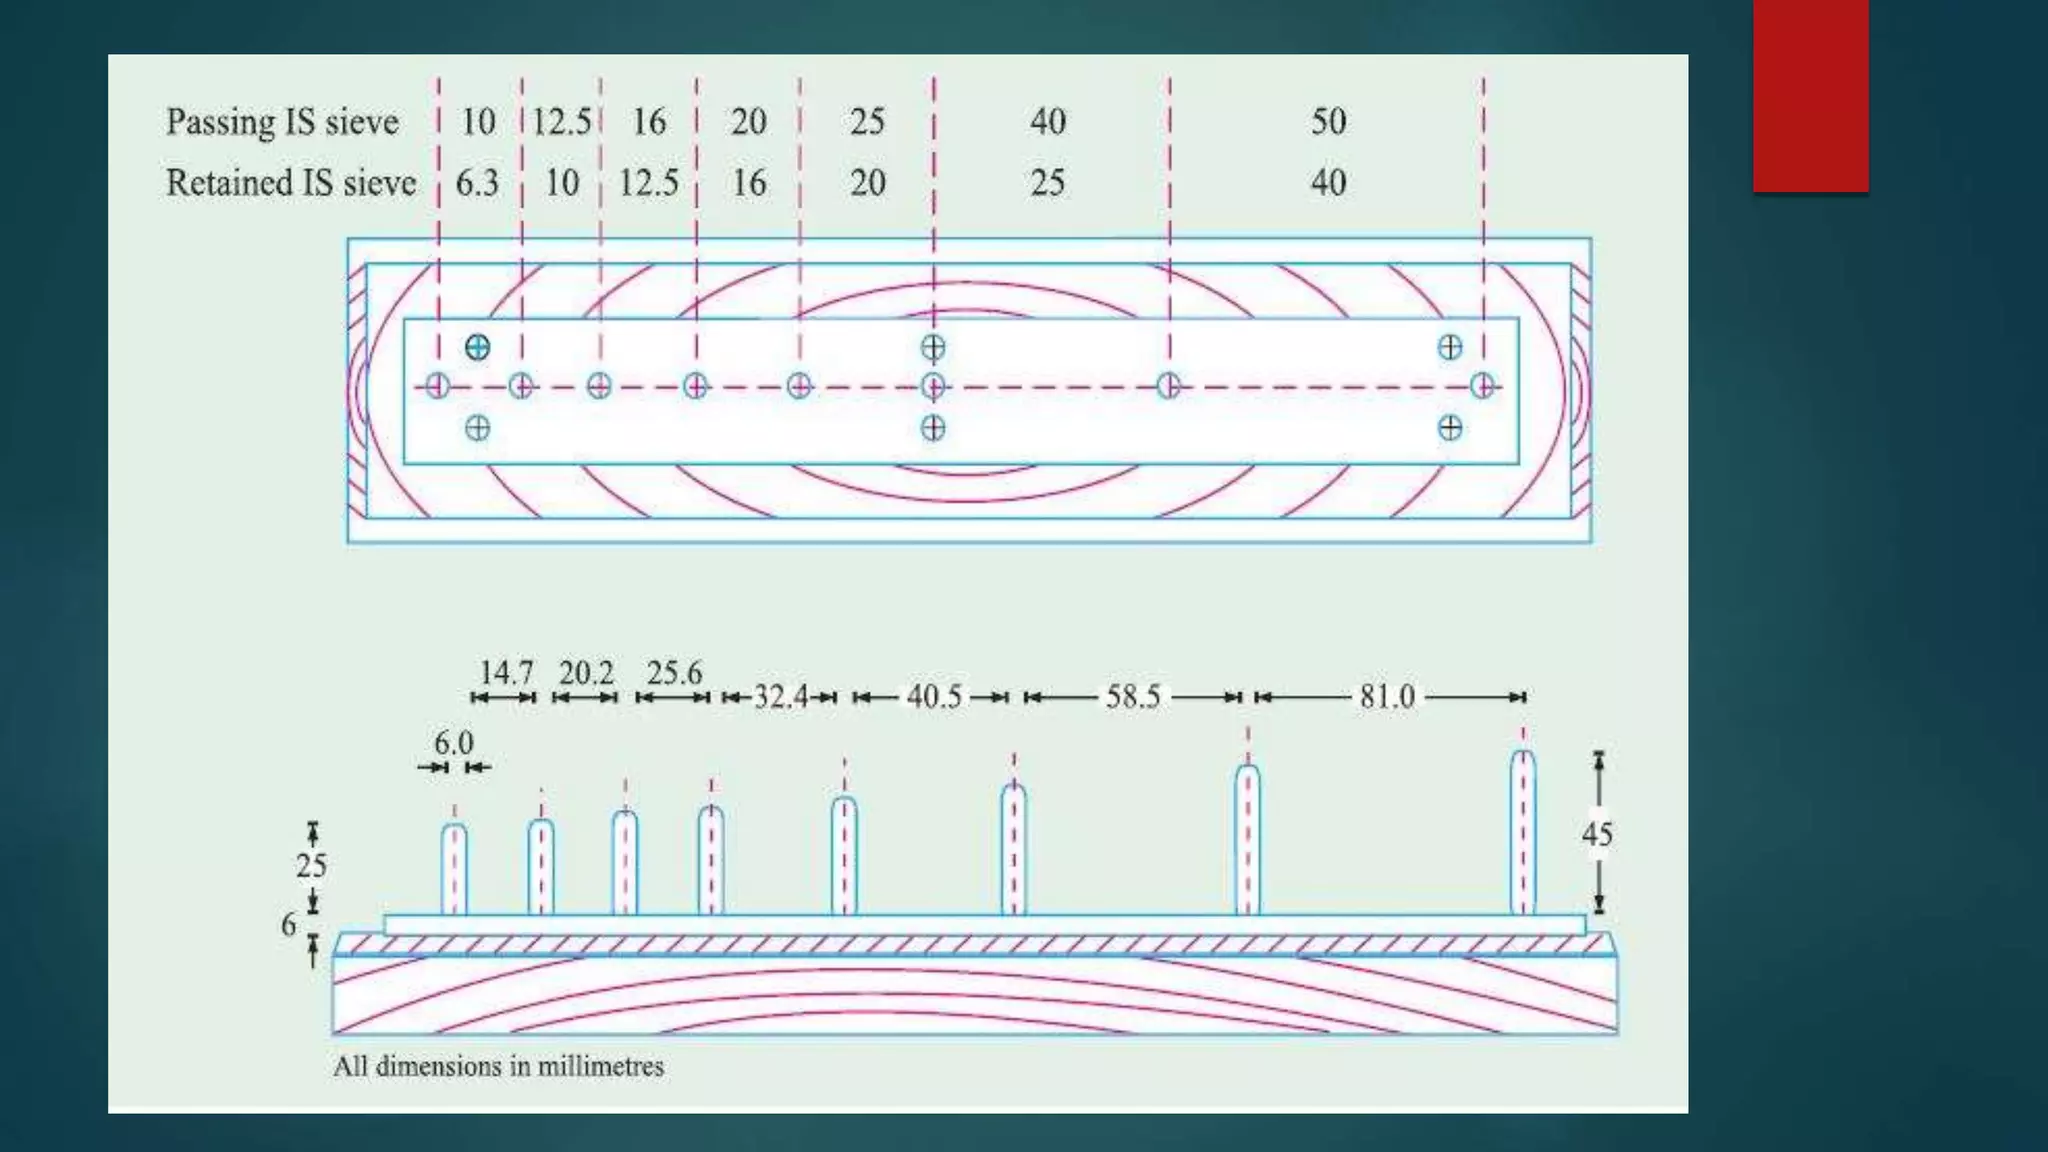Click the bold crosshair screw at plate's upper-left

478,347
